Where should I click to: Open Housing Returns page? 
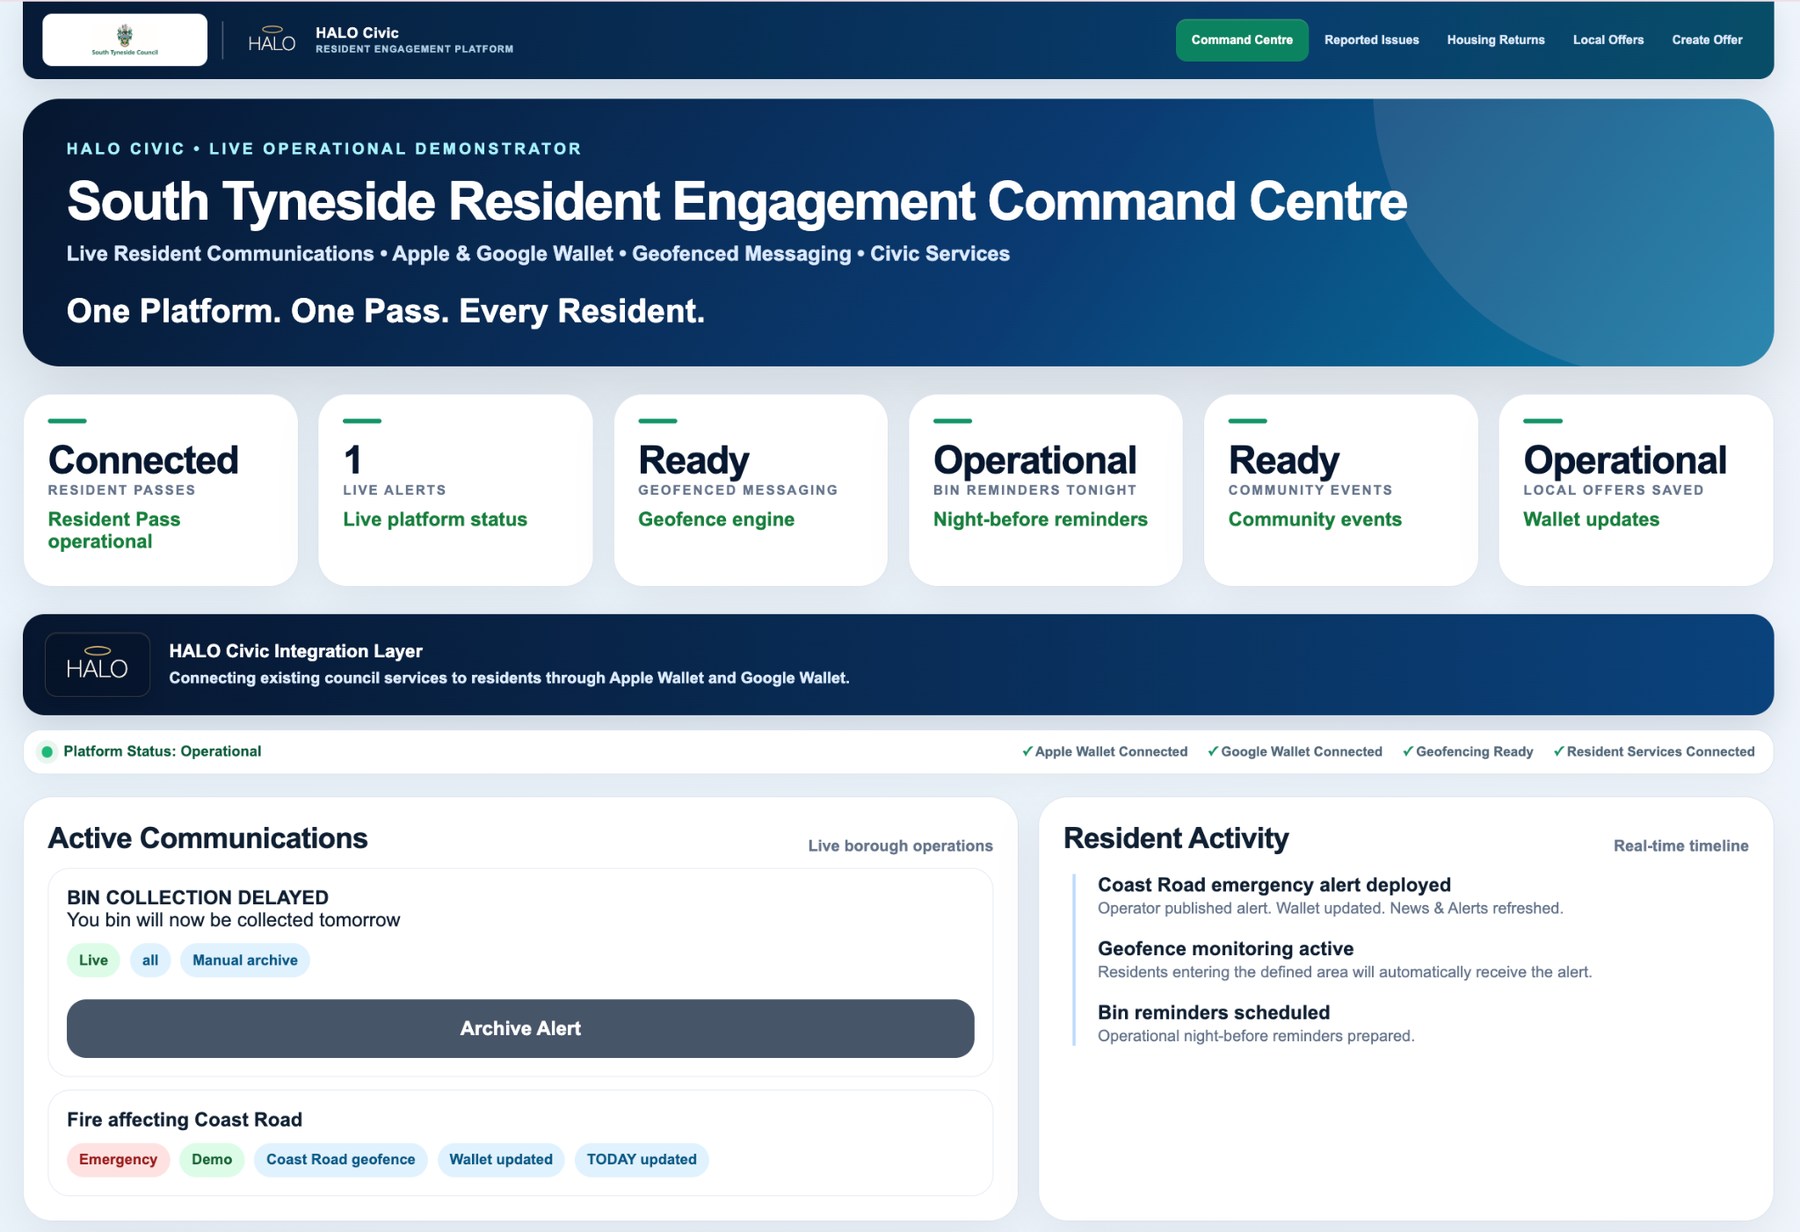click(1496, 40)
